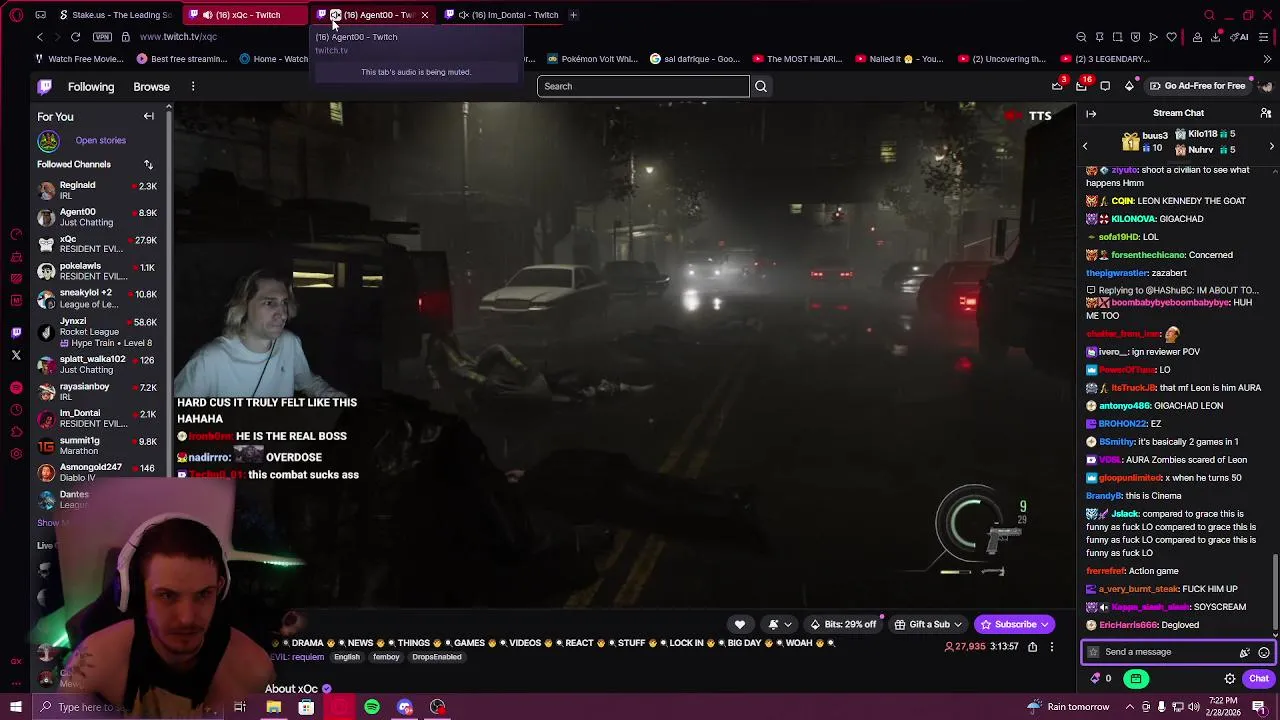This screenshot has height=720, width=1280.
Task: Switch to the Stake.us browser tab
Action: 115,15
